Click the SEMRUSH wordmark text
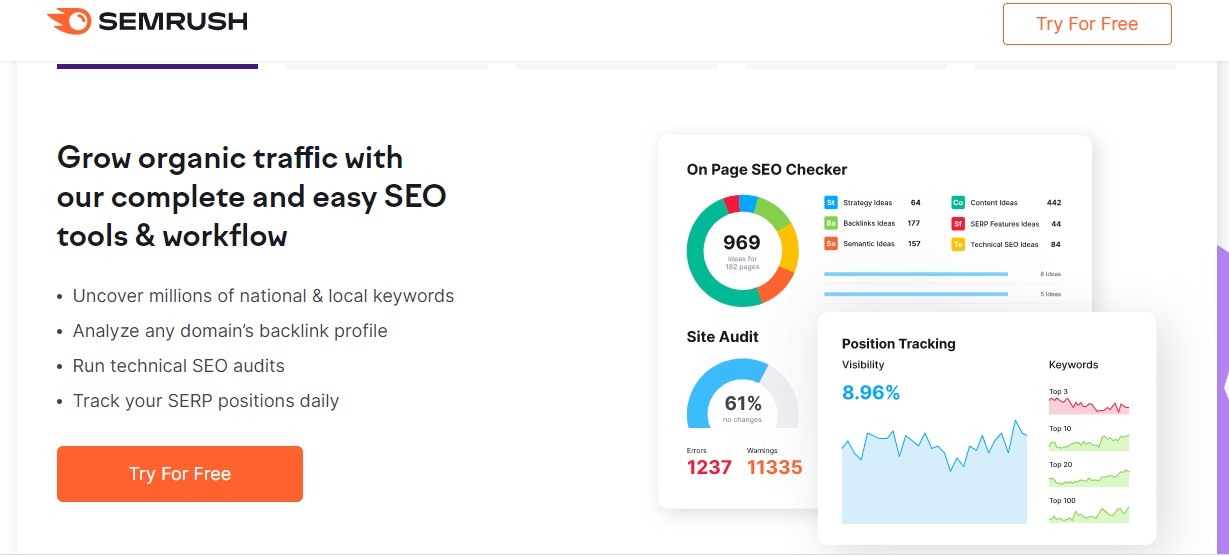 (x=172, y=21)
